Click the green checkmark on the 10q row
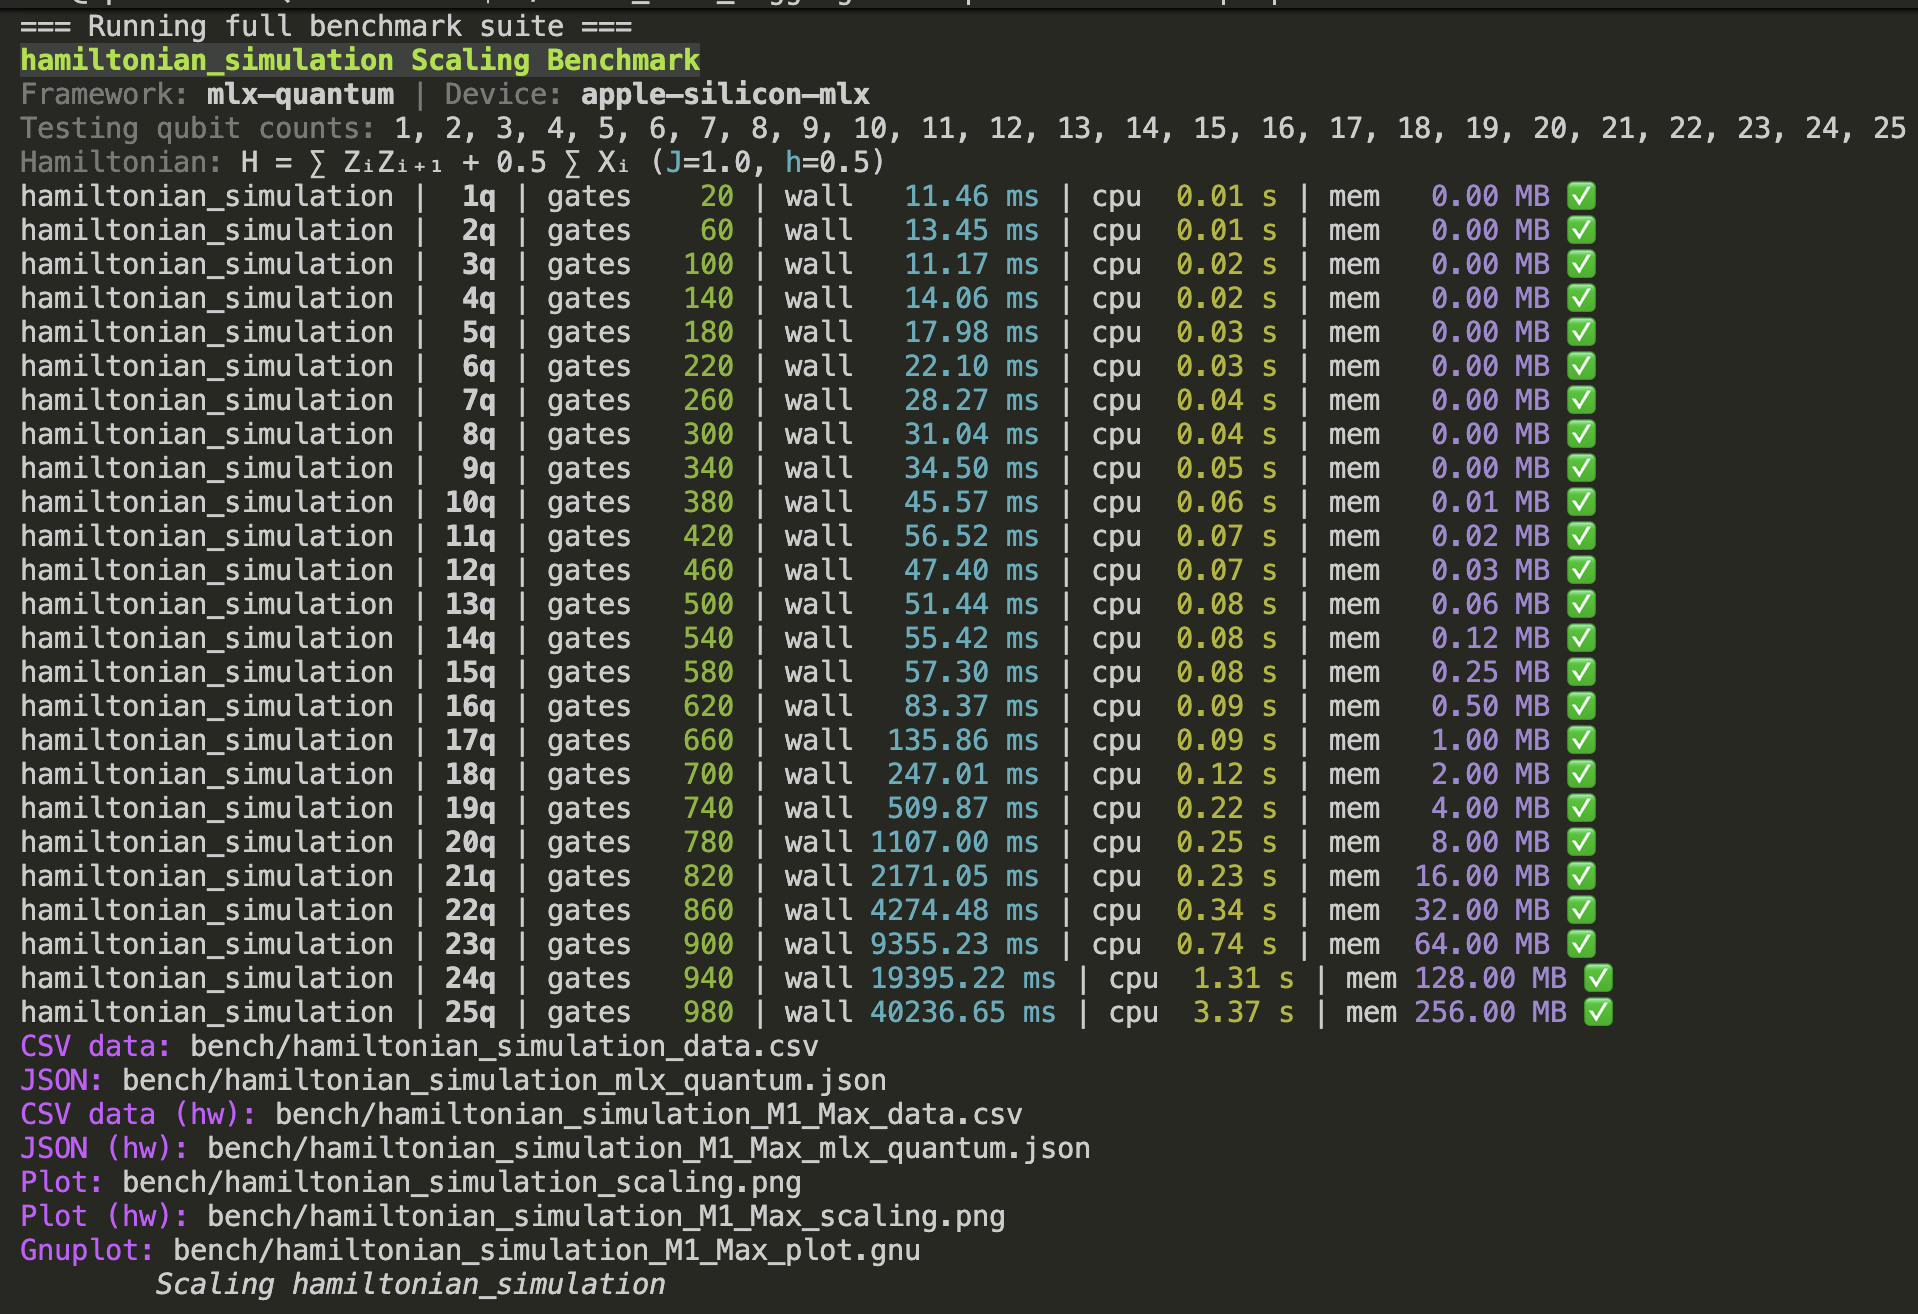Screen dimensions: 1918x1314 pyautogui.click(x=1581, y=502)
